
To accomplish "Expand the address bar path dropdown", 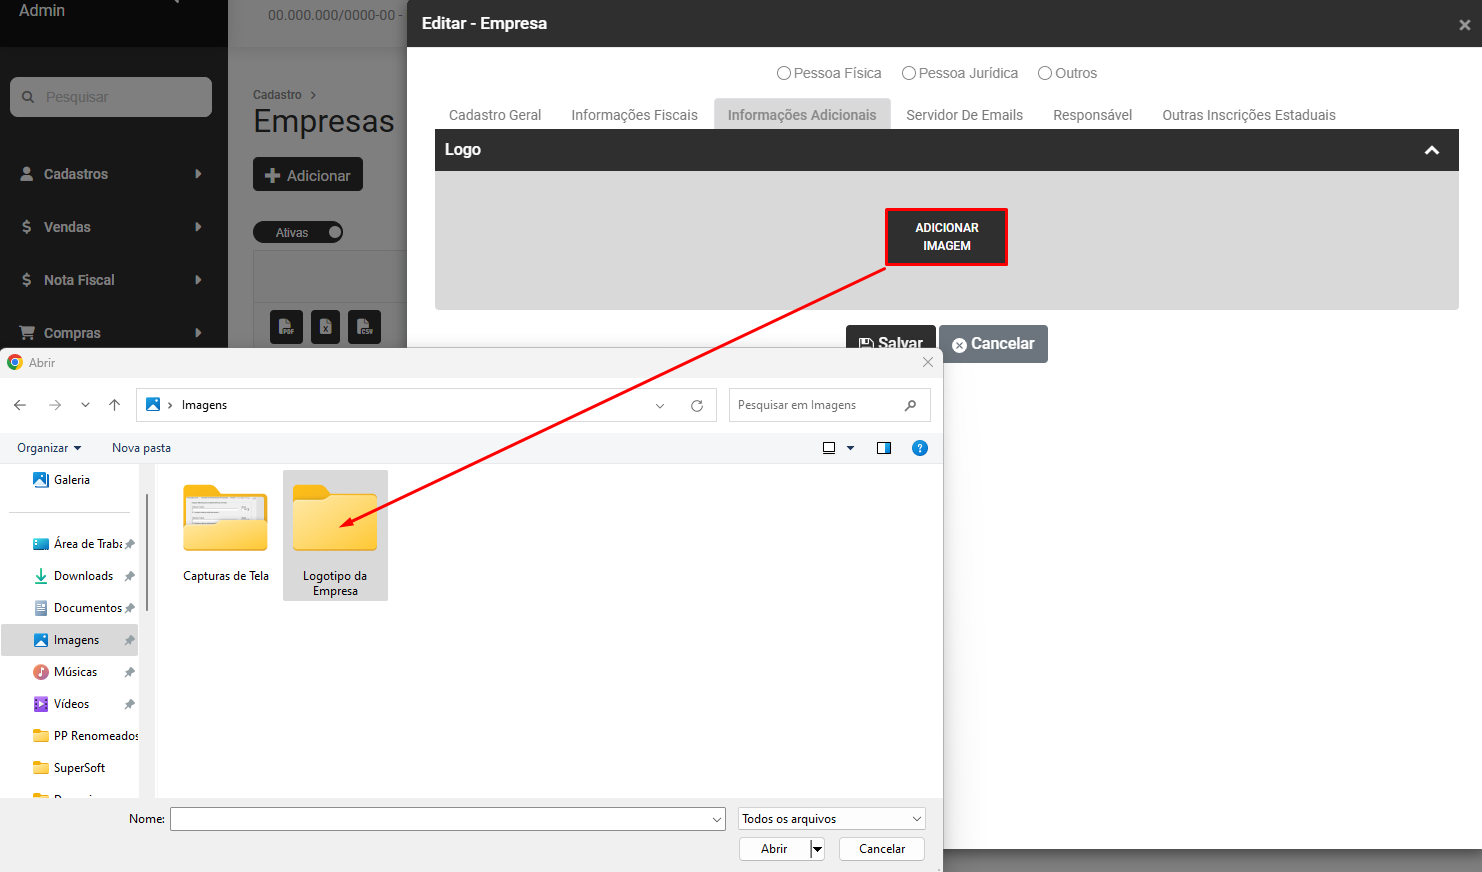I will click(x=660, y=405).
